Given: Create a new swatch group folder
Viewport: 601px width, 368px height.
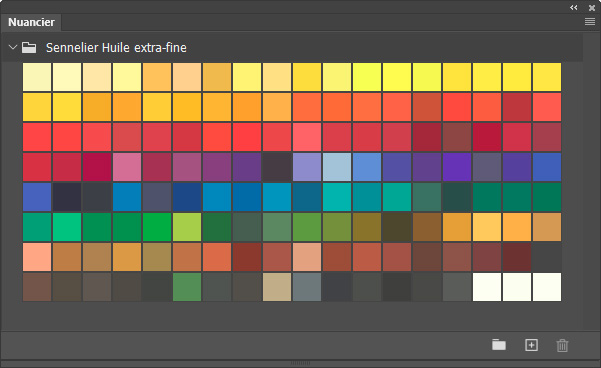Looking at the screenshot, I should pyautogui.click(x=499, y=345).
